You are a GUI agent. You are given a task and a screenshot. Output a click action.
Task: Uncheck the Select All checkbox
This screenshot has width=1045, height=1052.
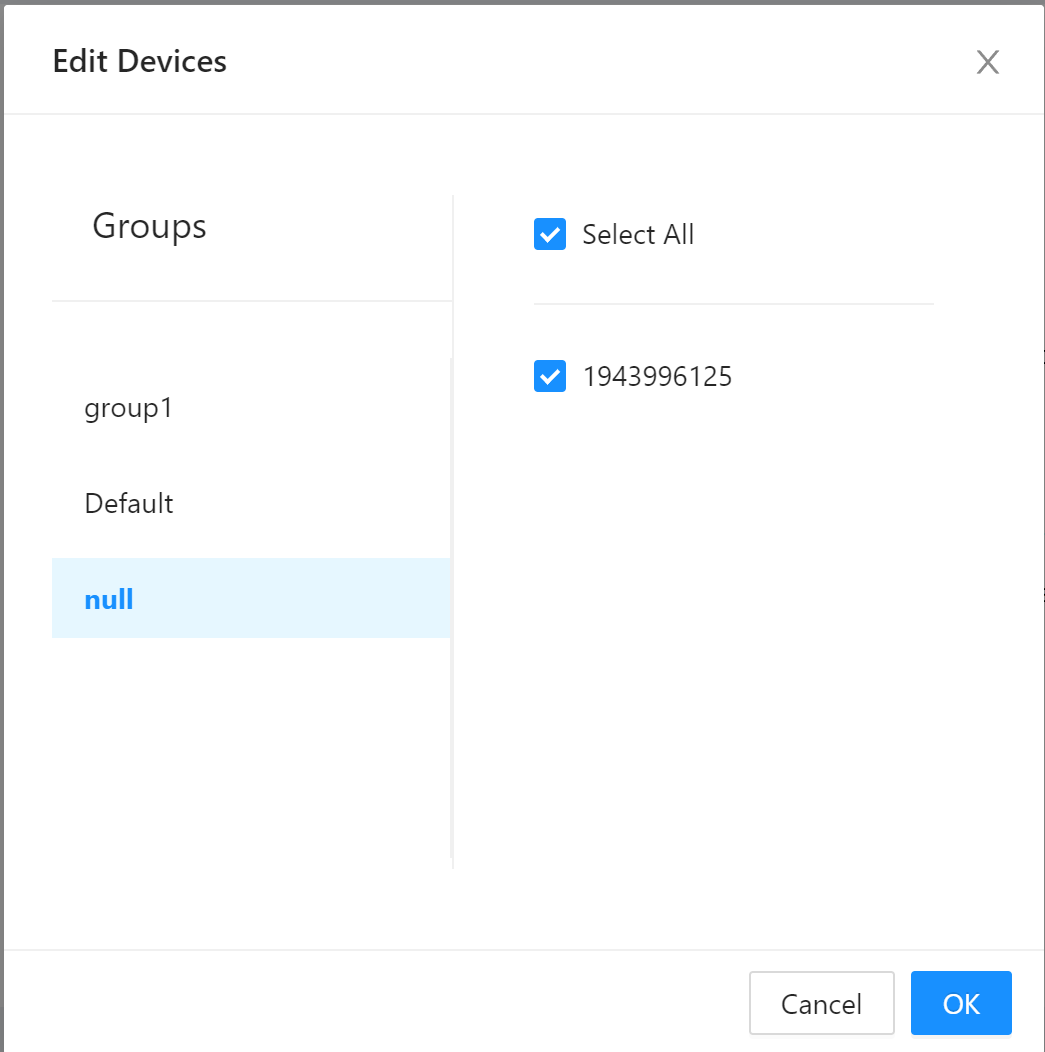point(550,234)
